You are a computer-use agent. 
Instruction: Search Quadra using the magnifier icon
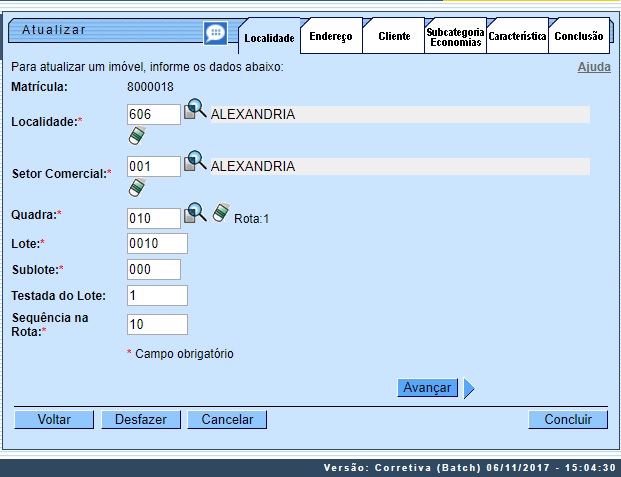[195, 213]
